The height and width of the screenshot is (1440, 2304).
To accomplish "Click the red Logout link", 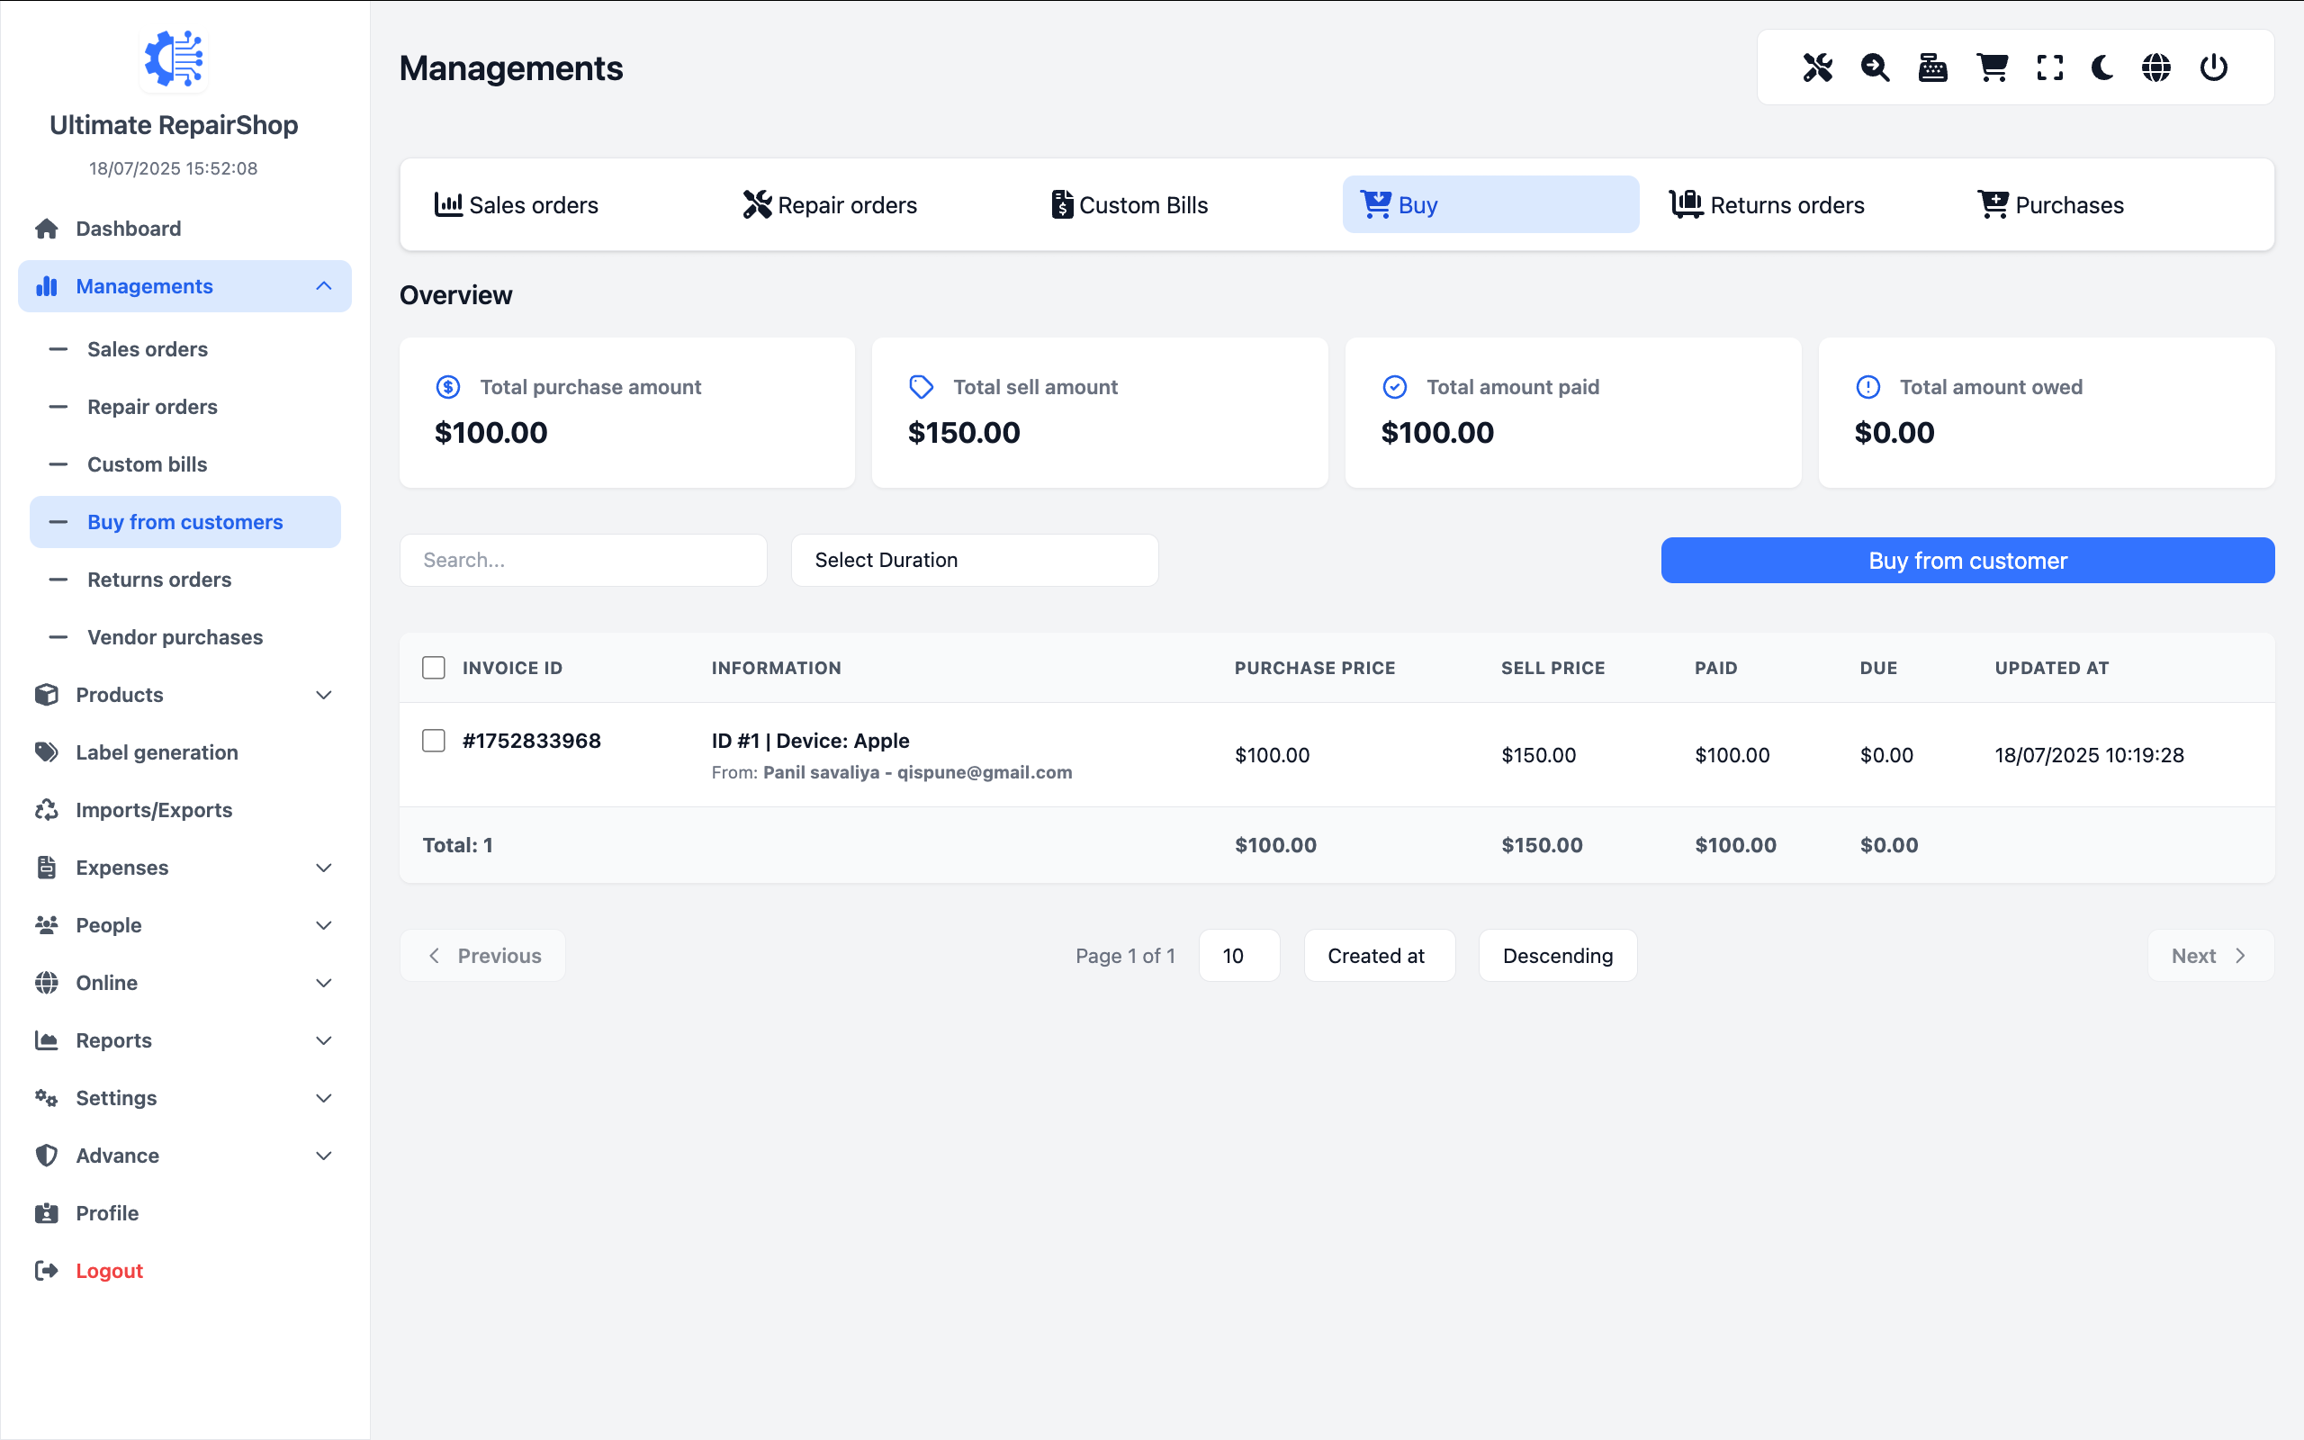I will 109,1270.
